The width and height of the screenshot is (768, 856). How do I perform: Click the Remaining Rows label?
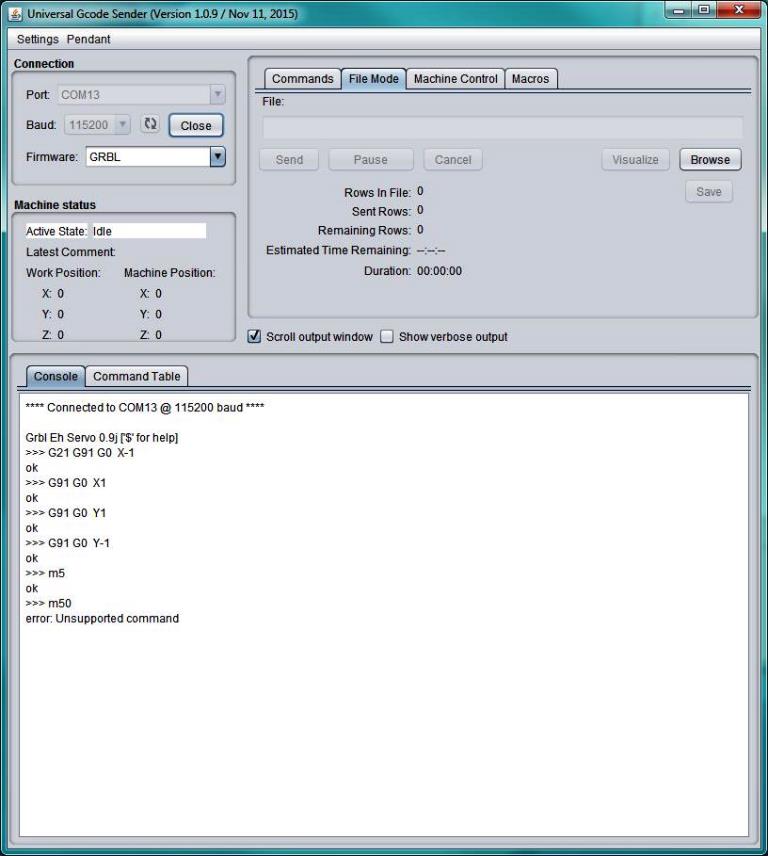[365, 230]
